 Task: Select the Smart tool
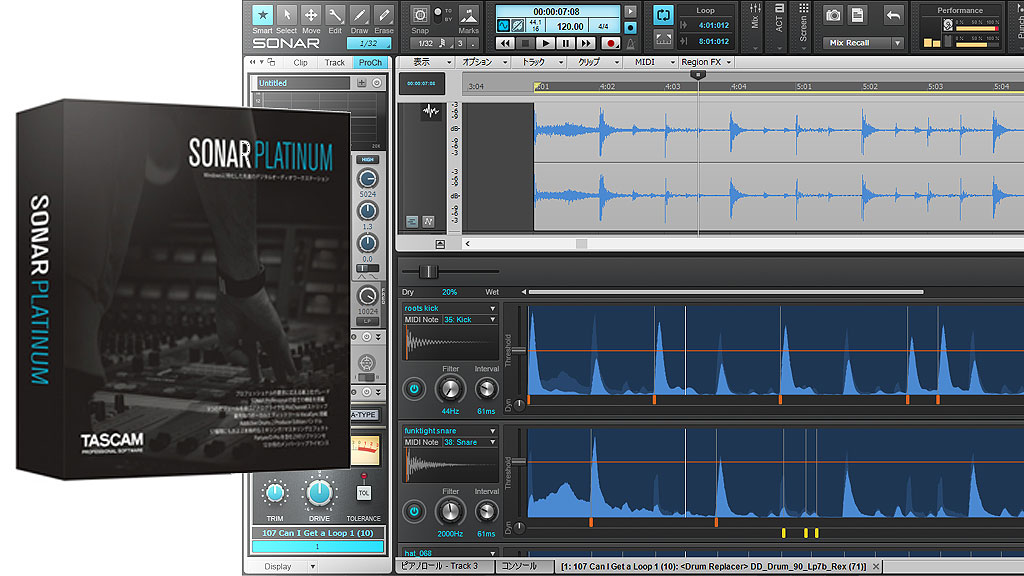(263, 15)
